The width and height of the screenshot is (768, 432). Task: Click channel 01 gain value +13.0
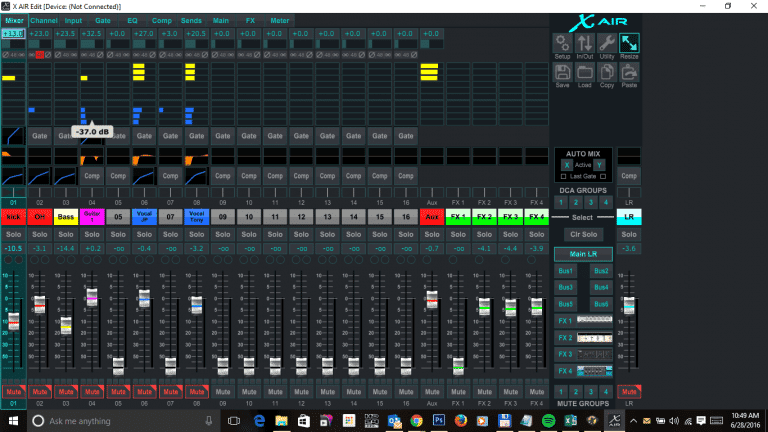(x=13, y=34)
